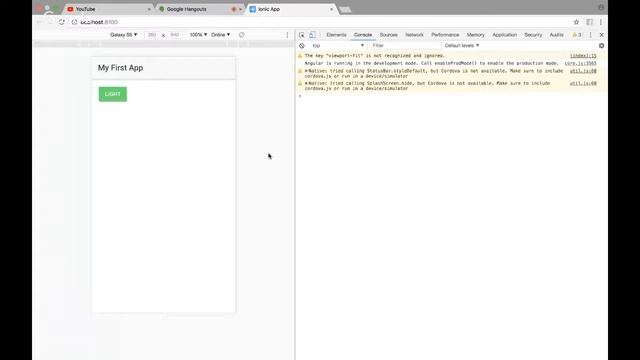Click the extension icon beside star

(589, 22)
